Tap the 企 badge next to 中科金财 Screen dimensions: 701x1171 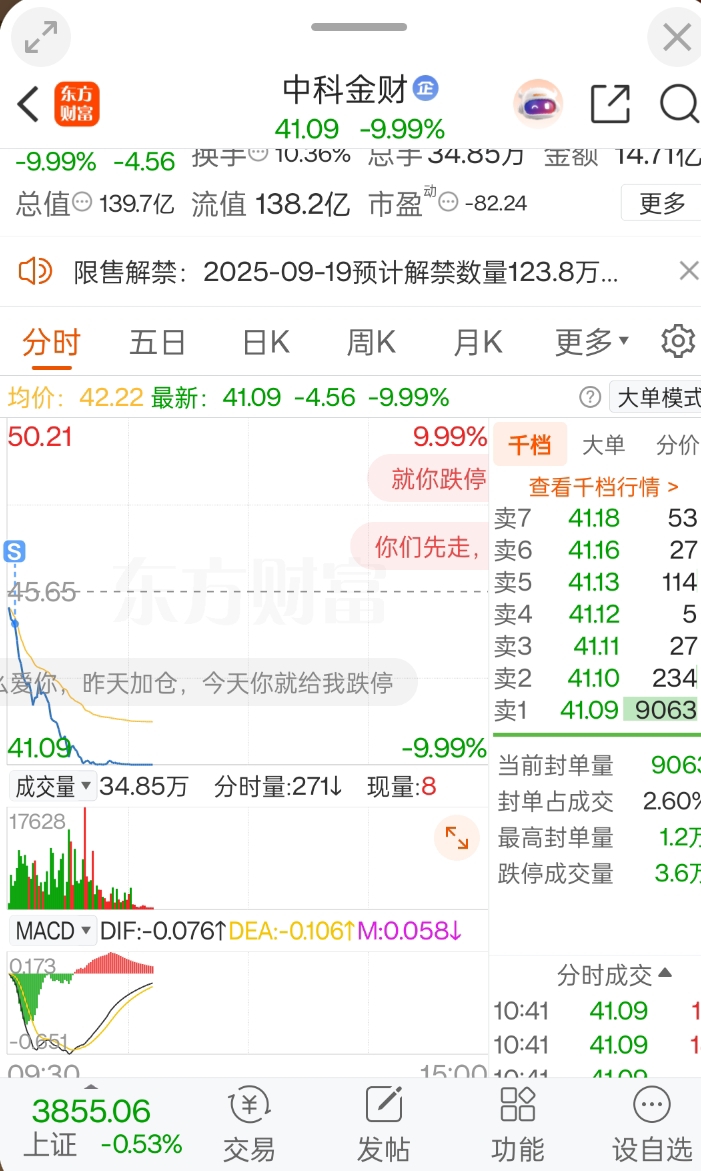tap(426, 88)
